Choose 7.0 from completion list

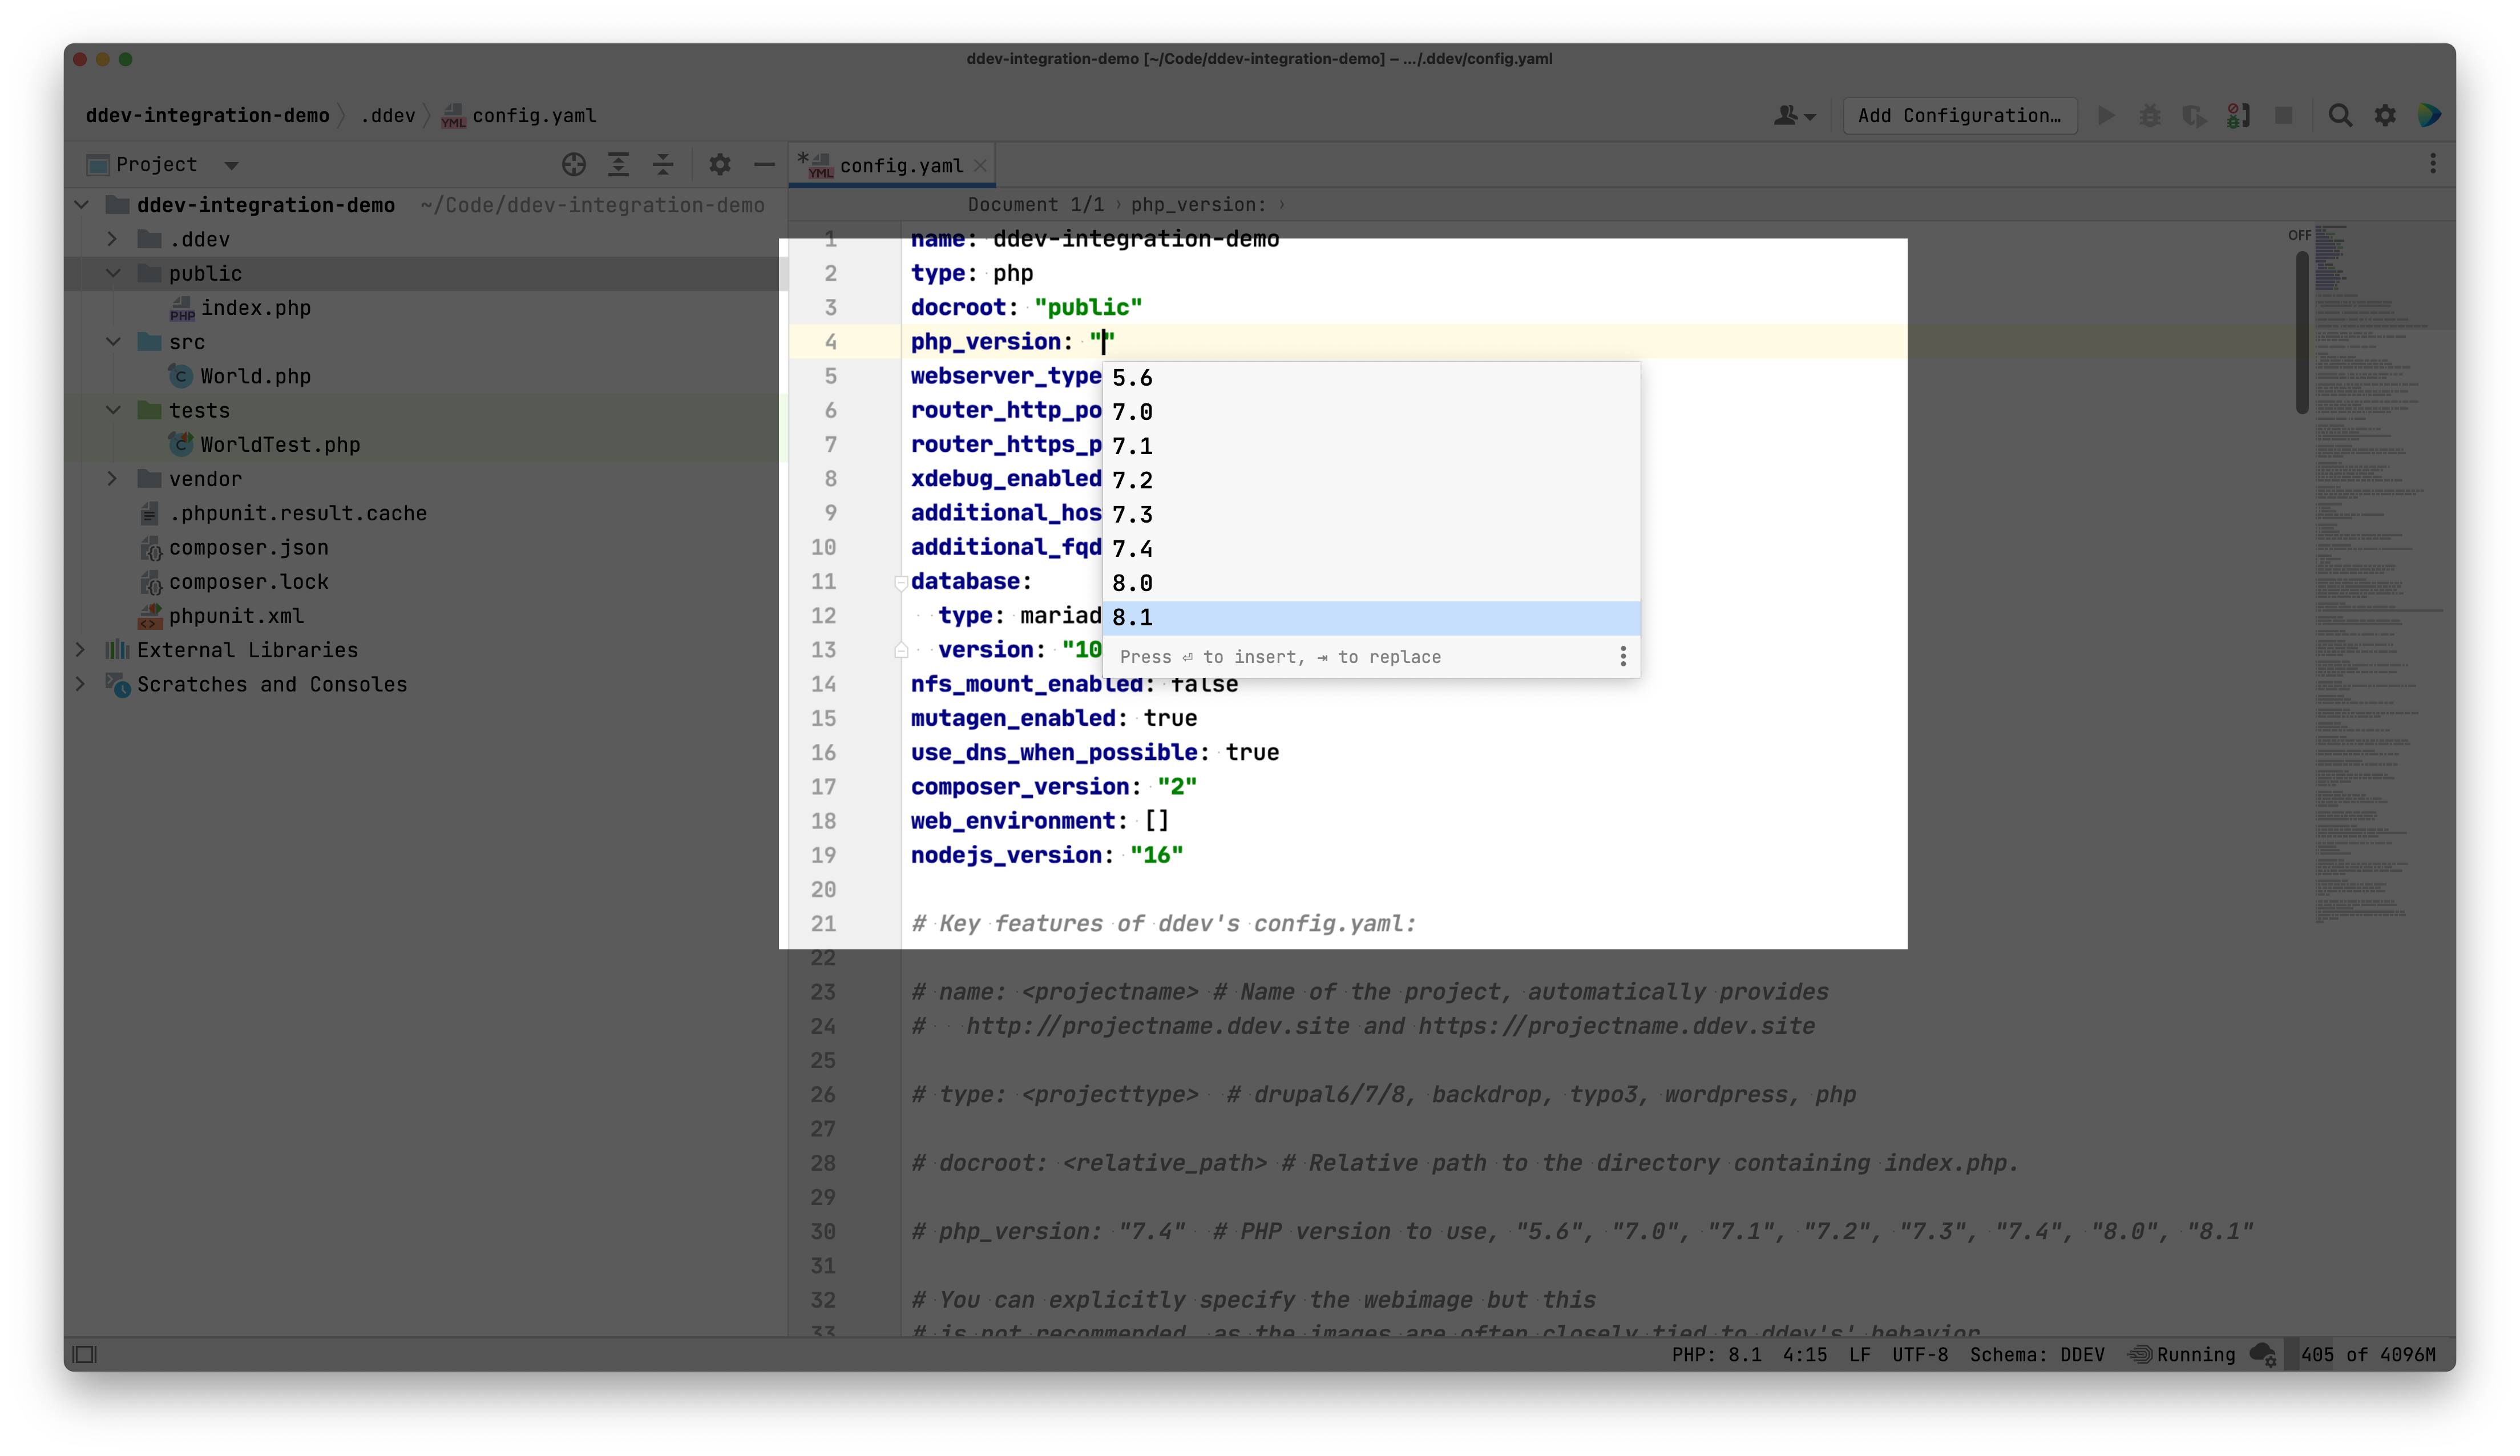coord(1371,412)
